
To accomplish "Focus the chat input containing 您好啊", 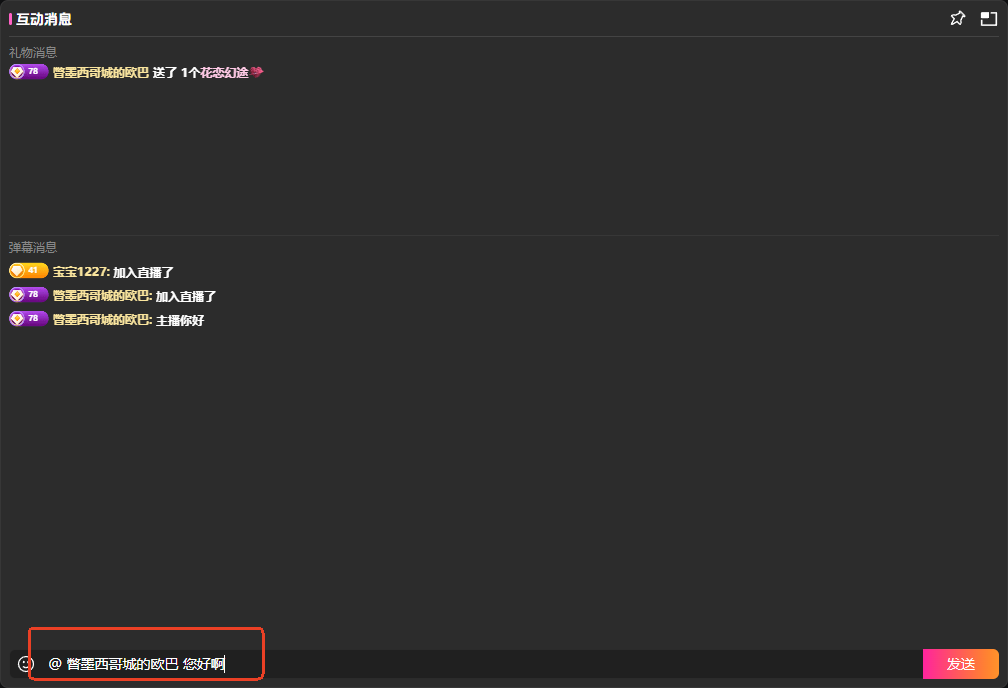I will [x=480, y=664].
